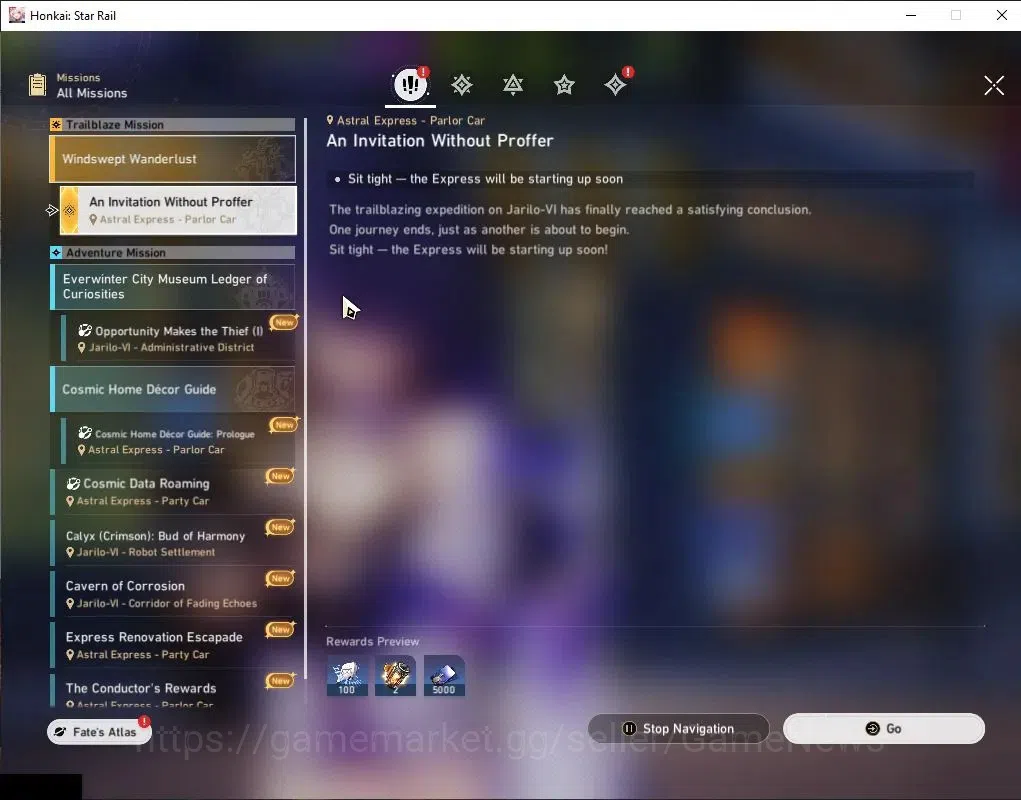This screenshot has height=800, width=1021.
Task: Click the New badge on Express Renovation Escapade
Action: 281,629
